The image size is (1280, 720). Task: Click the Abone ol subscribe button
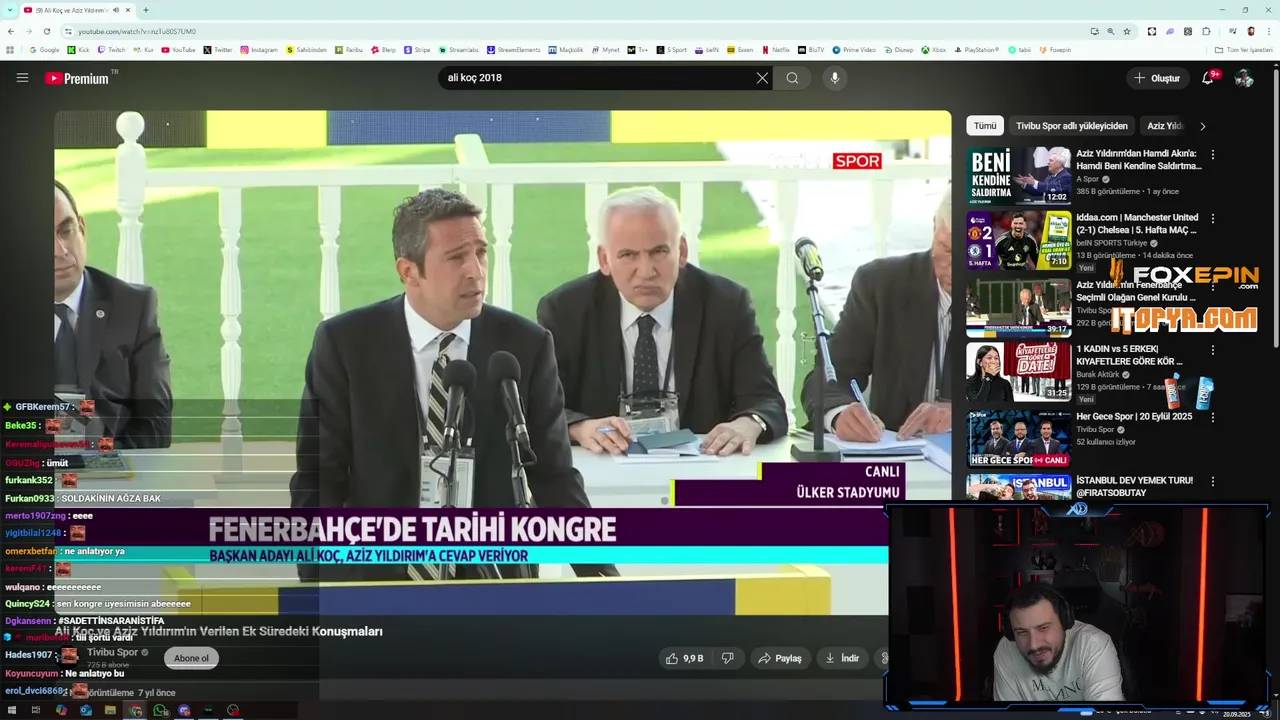191,658
